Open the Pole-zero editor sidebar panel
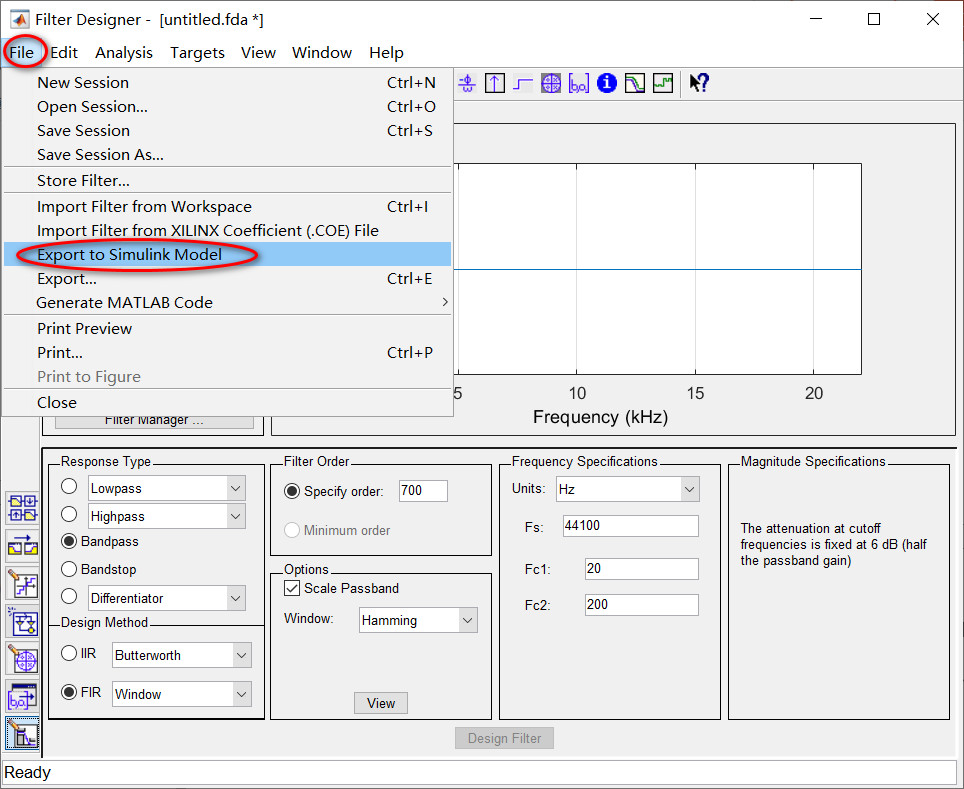Viewport: 964px width, 789px height. (x=23, y=659)
